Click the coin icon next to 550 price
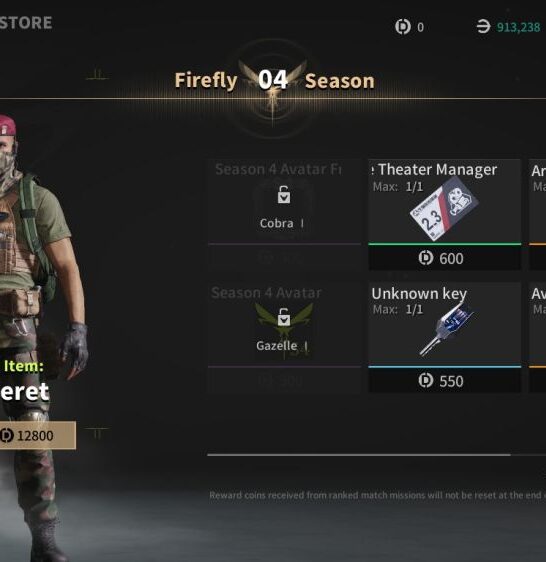 pyautogui.click(x=426, y=381)
